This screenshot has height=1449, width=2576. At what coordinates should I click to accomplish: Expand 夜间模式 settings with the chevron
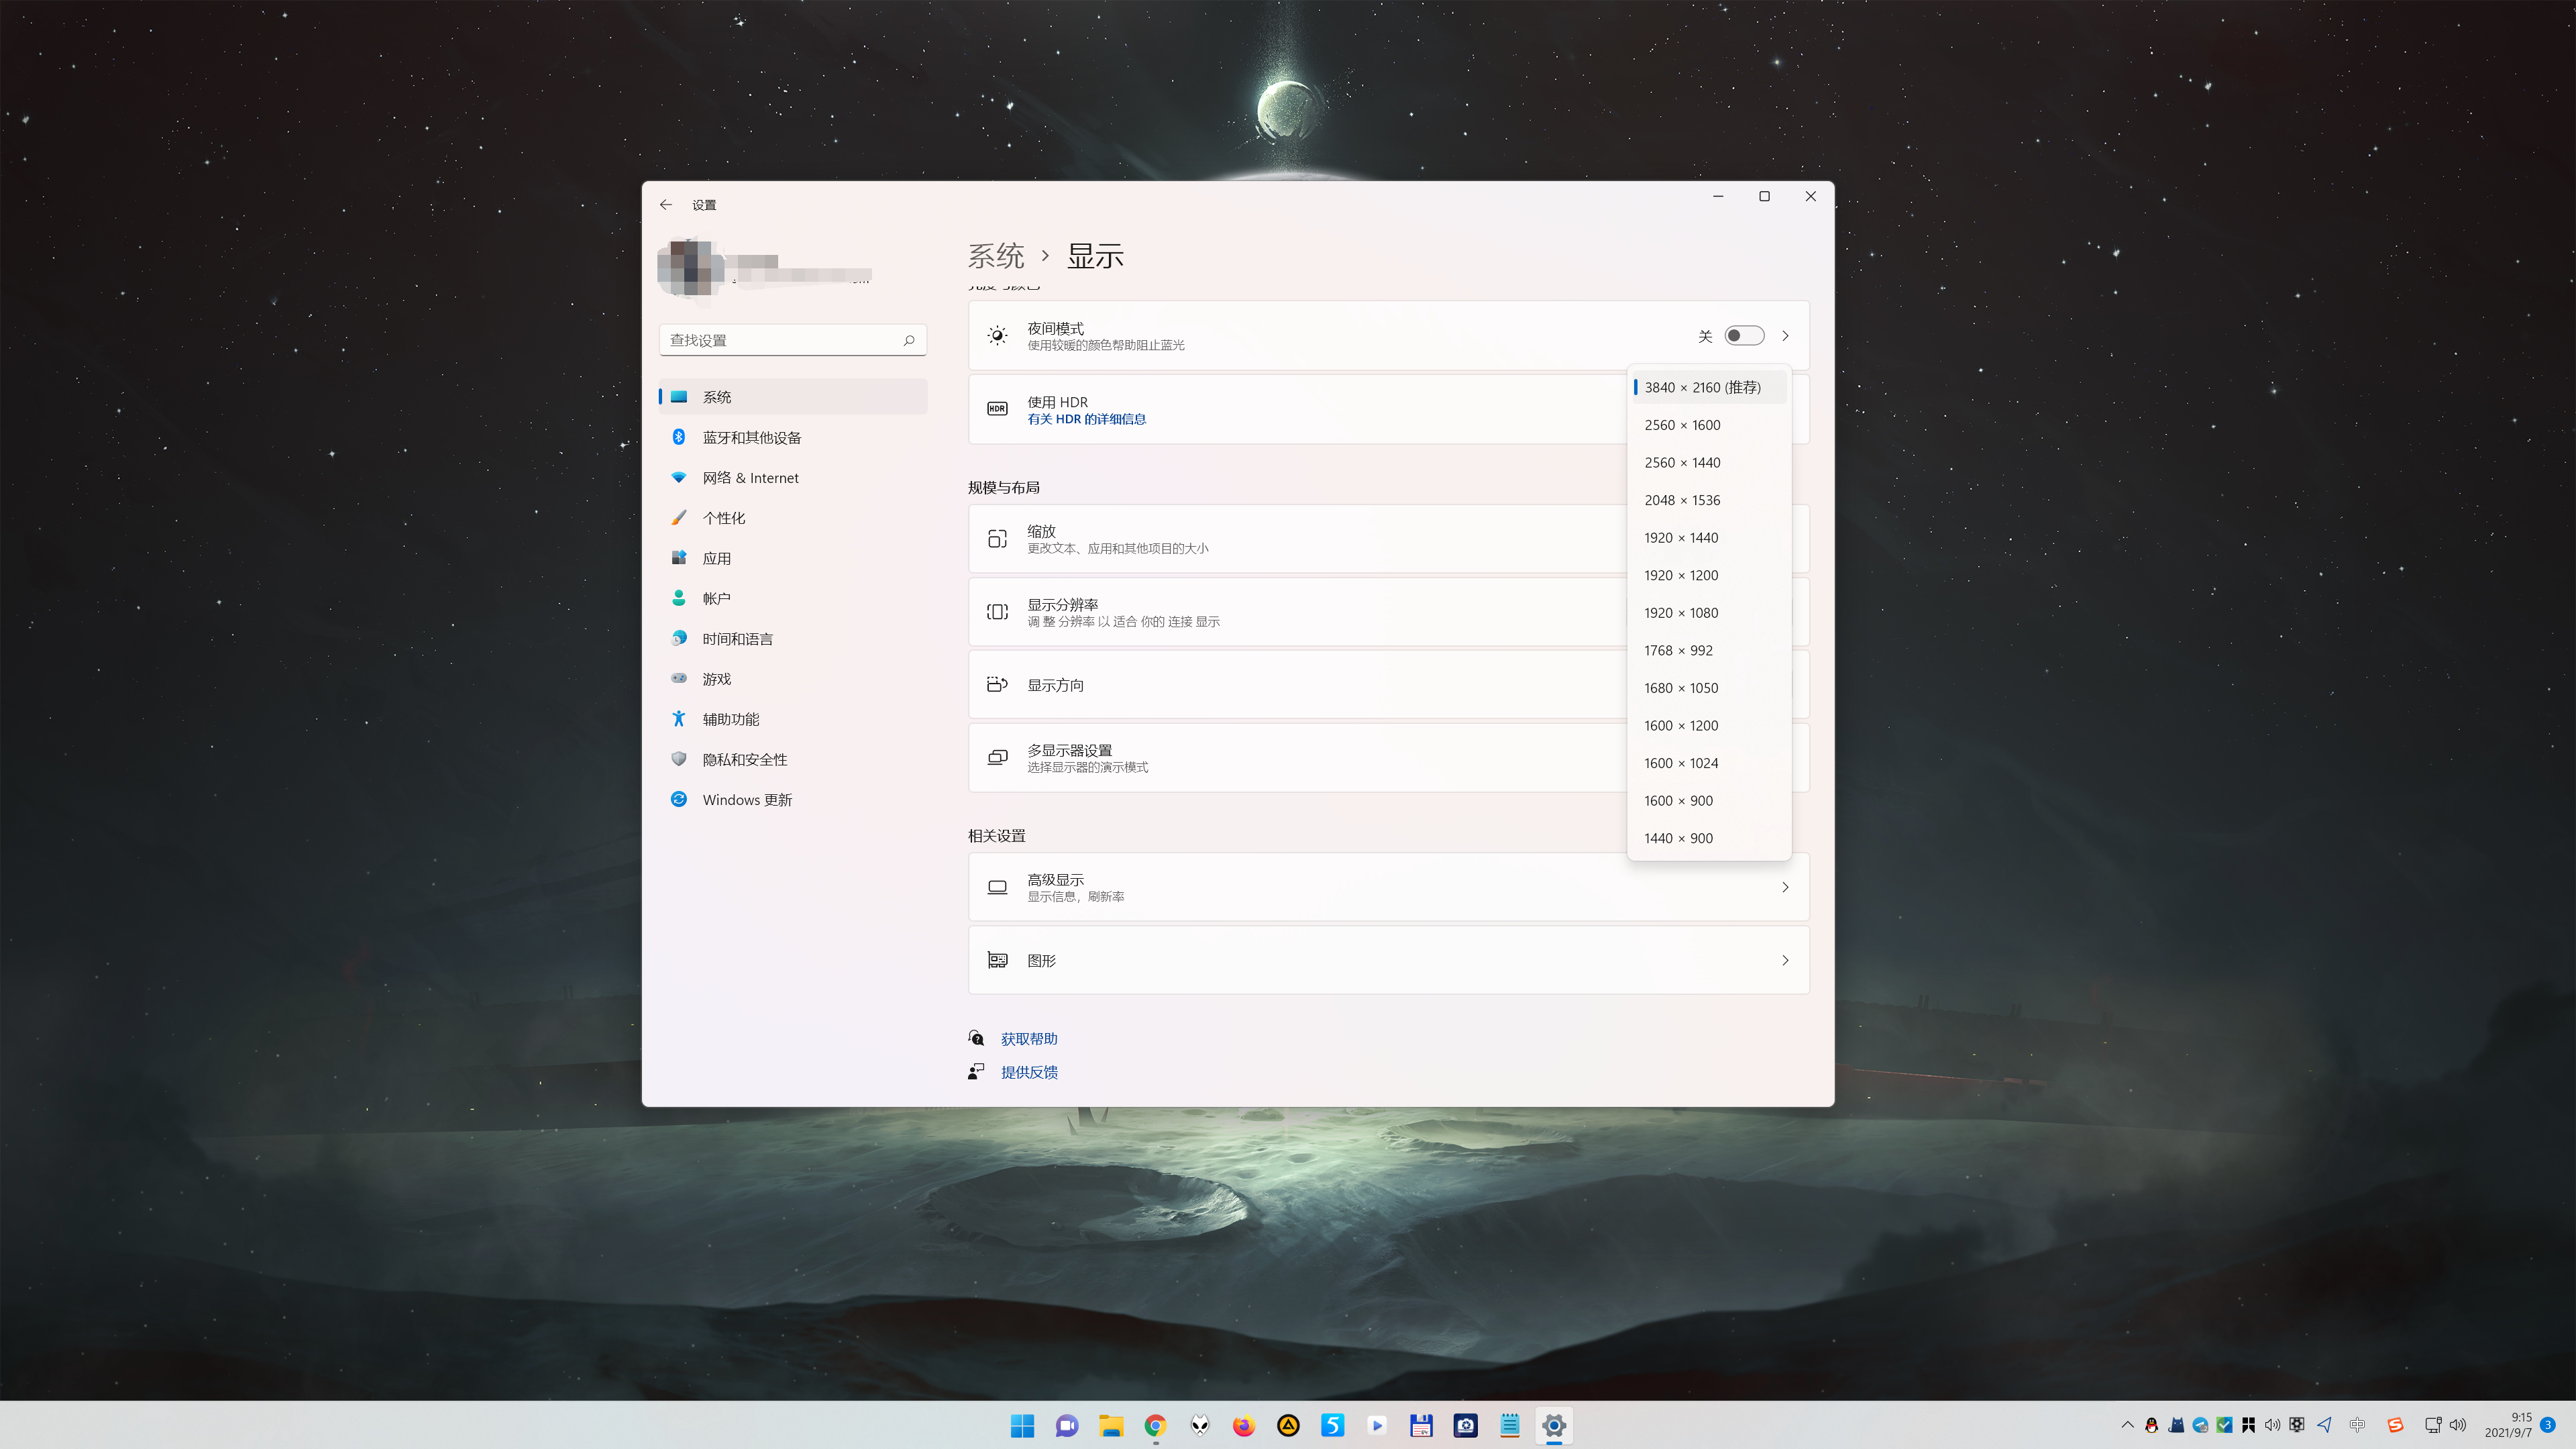tap(1785, 336)
